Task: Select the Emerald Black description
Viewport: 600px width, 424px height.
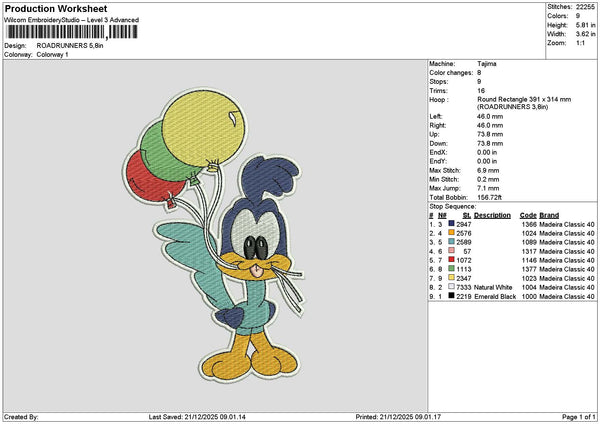Action: point(495,297)
